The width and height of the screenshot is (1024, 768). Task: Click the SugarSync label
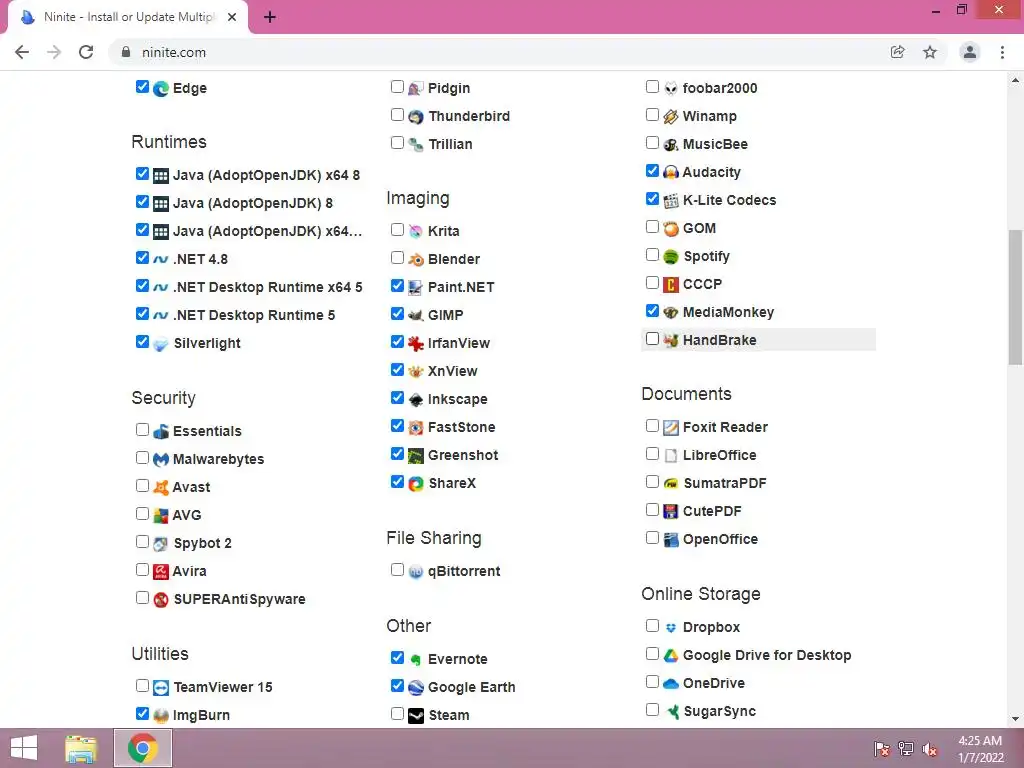pos(720,711)
